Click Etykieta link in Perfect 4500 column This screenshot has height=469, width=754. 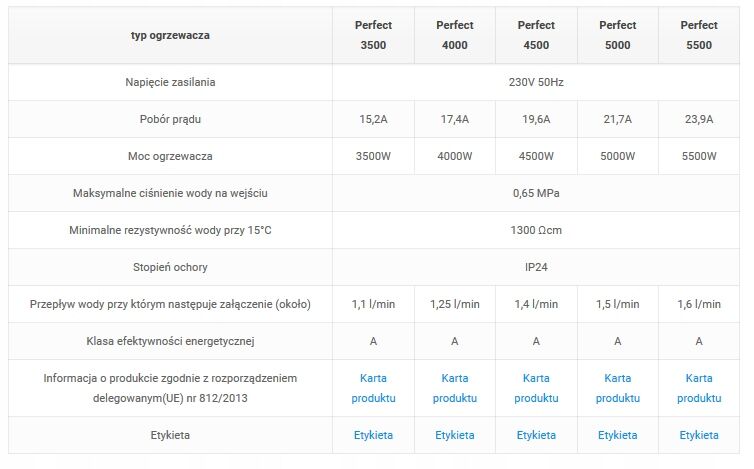pyautogui.click(x=536, y=435)
